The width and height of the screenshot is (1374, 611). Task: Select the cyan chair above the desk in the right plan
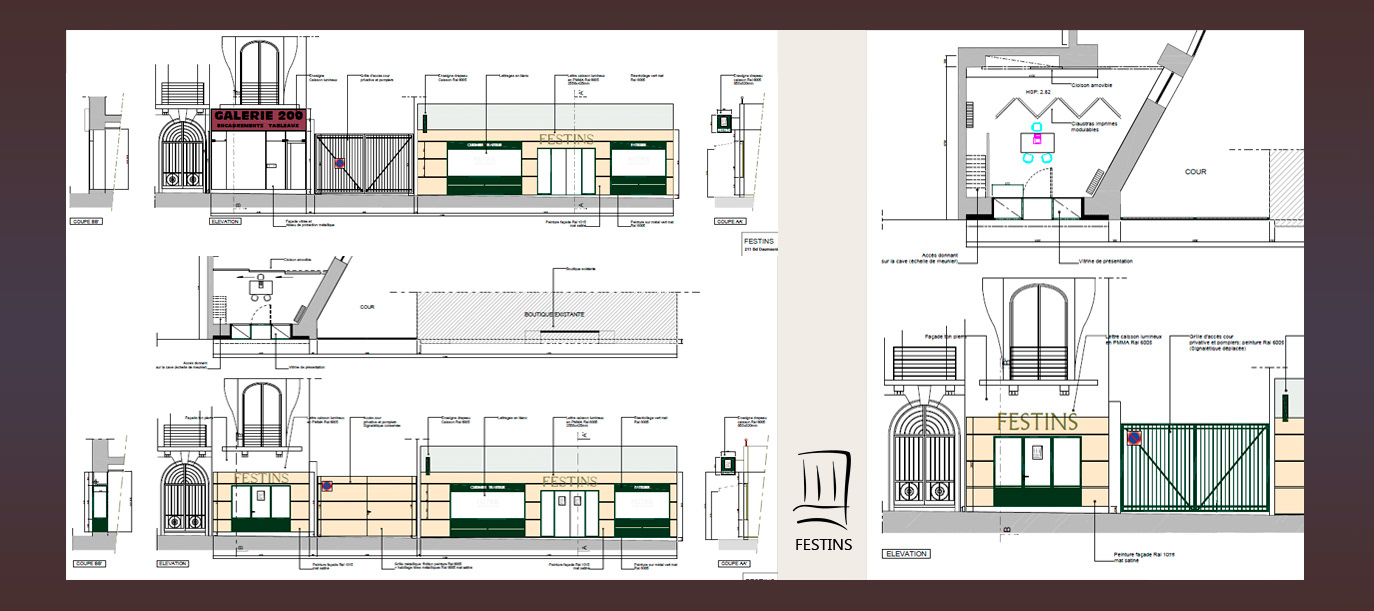click(x=1036, y=127)
